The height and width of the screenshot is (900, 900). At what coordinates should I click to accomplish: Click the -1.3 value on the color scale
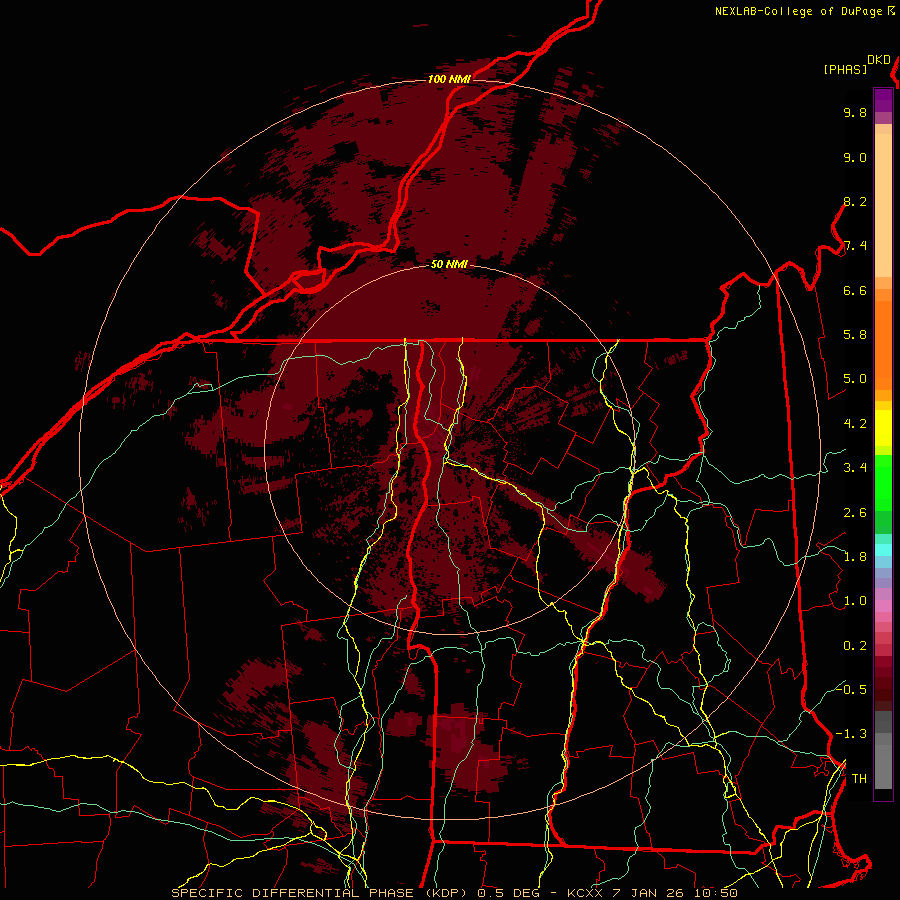851,734
